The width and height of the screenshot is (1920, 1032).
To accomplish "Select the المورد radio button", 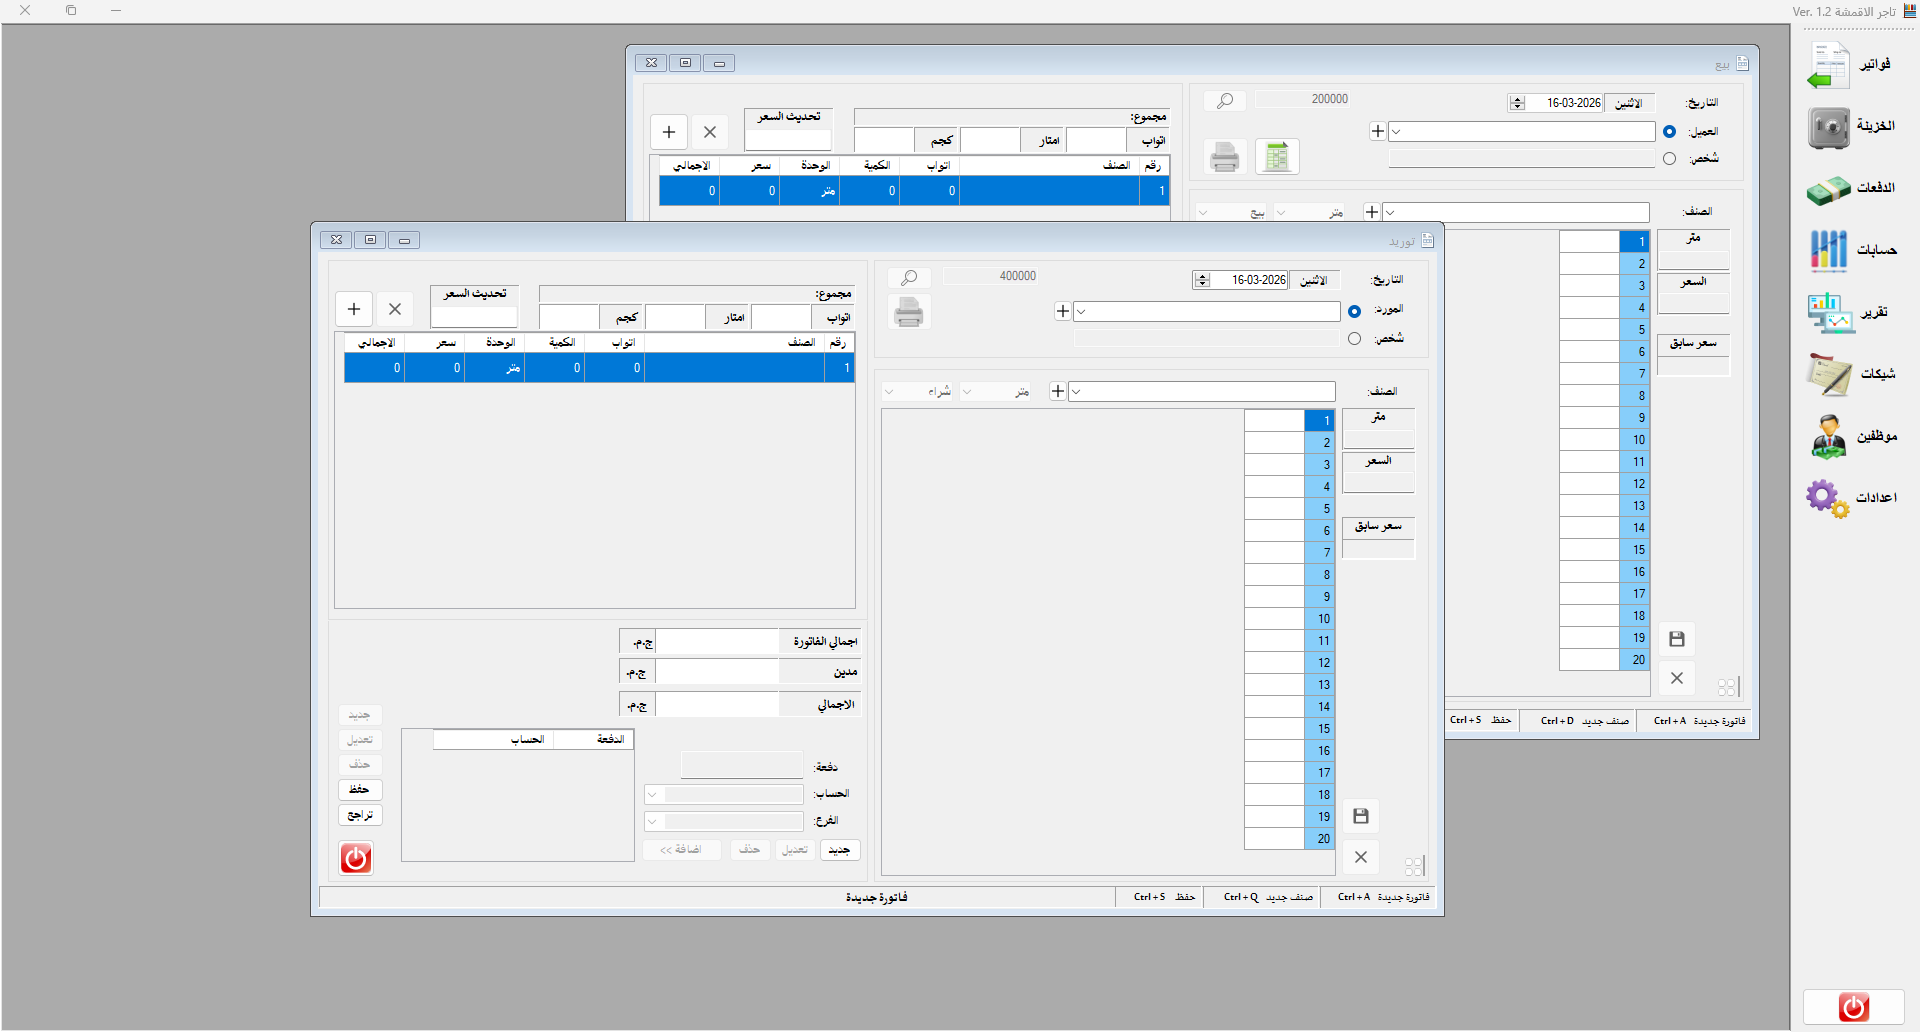I will [x=1354, y=311].
